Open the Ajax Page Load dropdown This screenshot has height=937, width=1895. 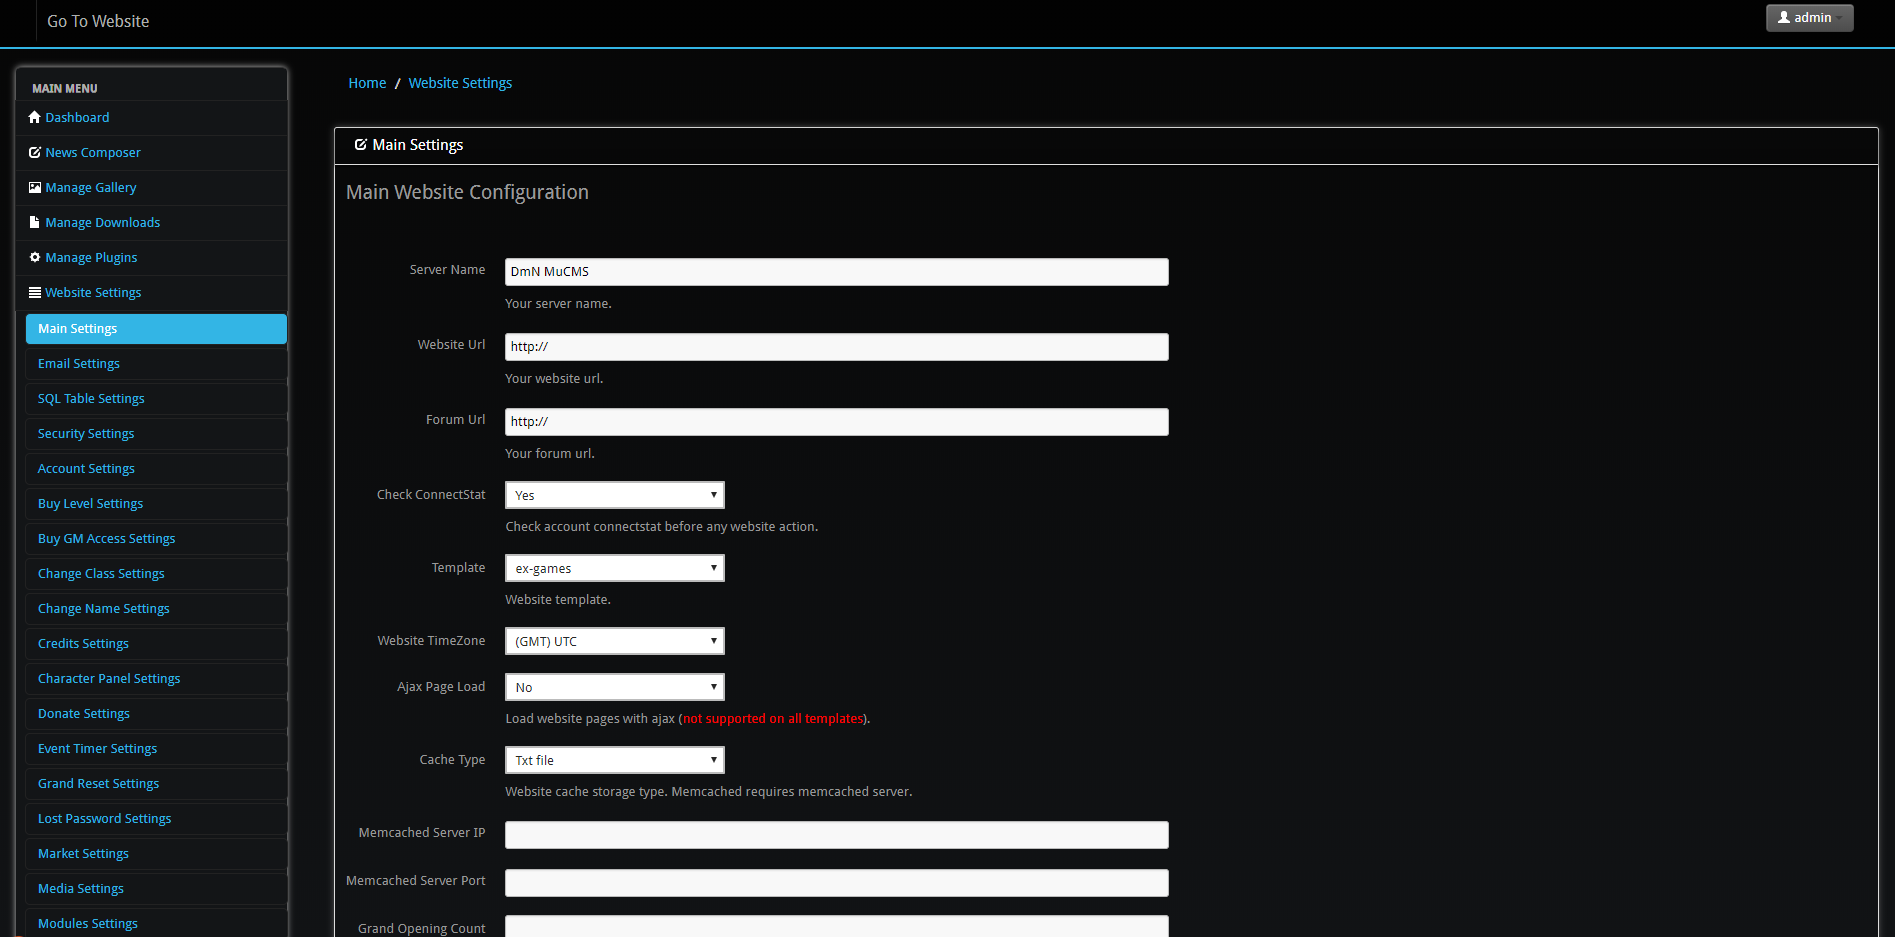pyautogui.click(x=614, y=687)
